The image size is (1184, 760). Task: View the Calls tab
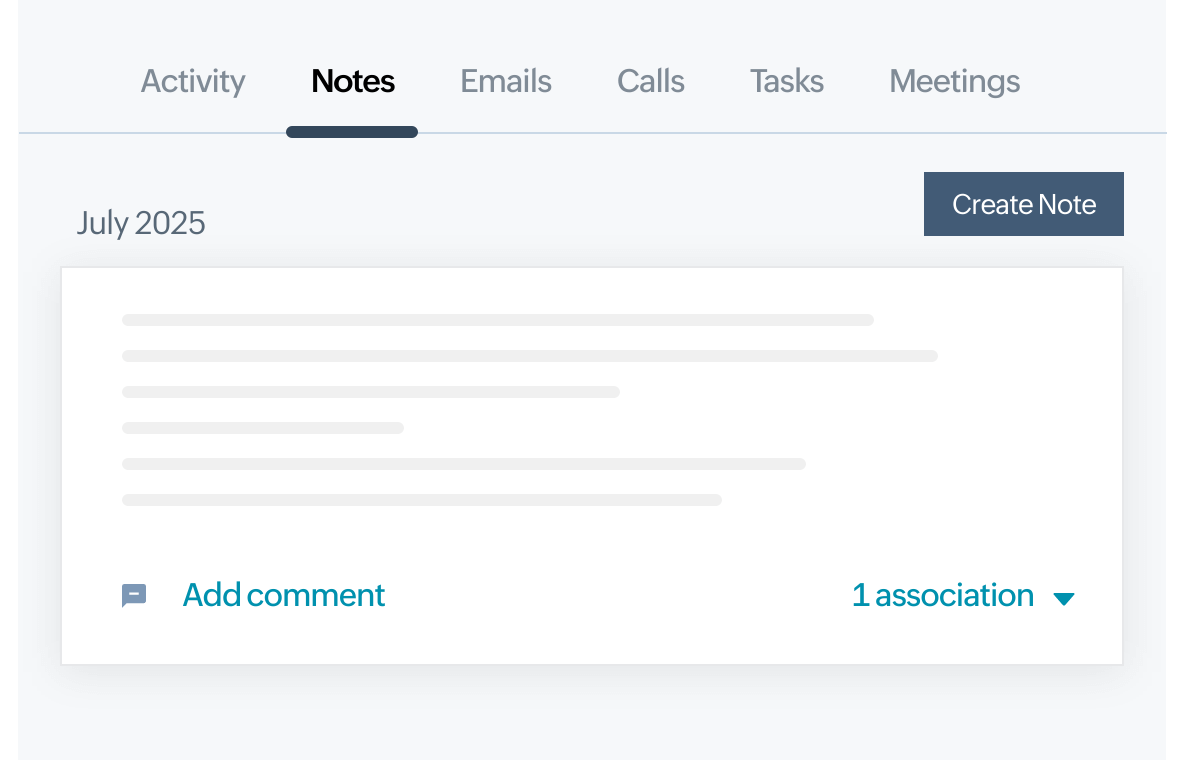coord(650,81)
